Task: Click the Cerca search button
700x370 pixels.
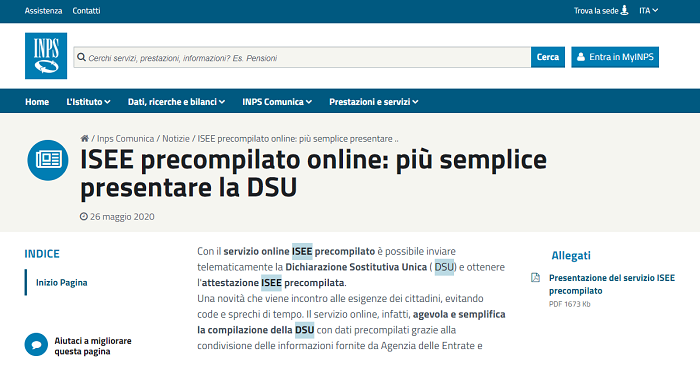Action: click(x=548, y=57)
